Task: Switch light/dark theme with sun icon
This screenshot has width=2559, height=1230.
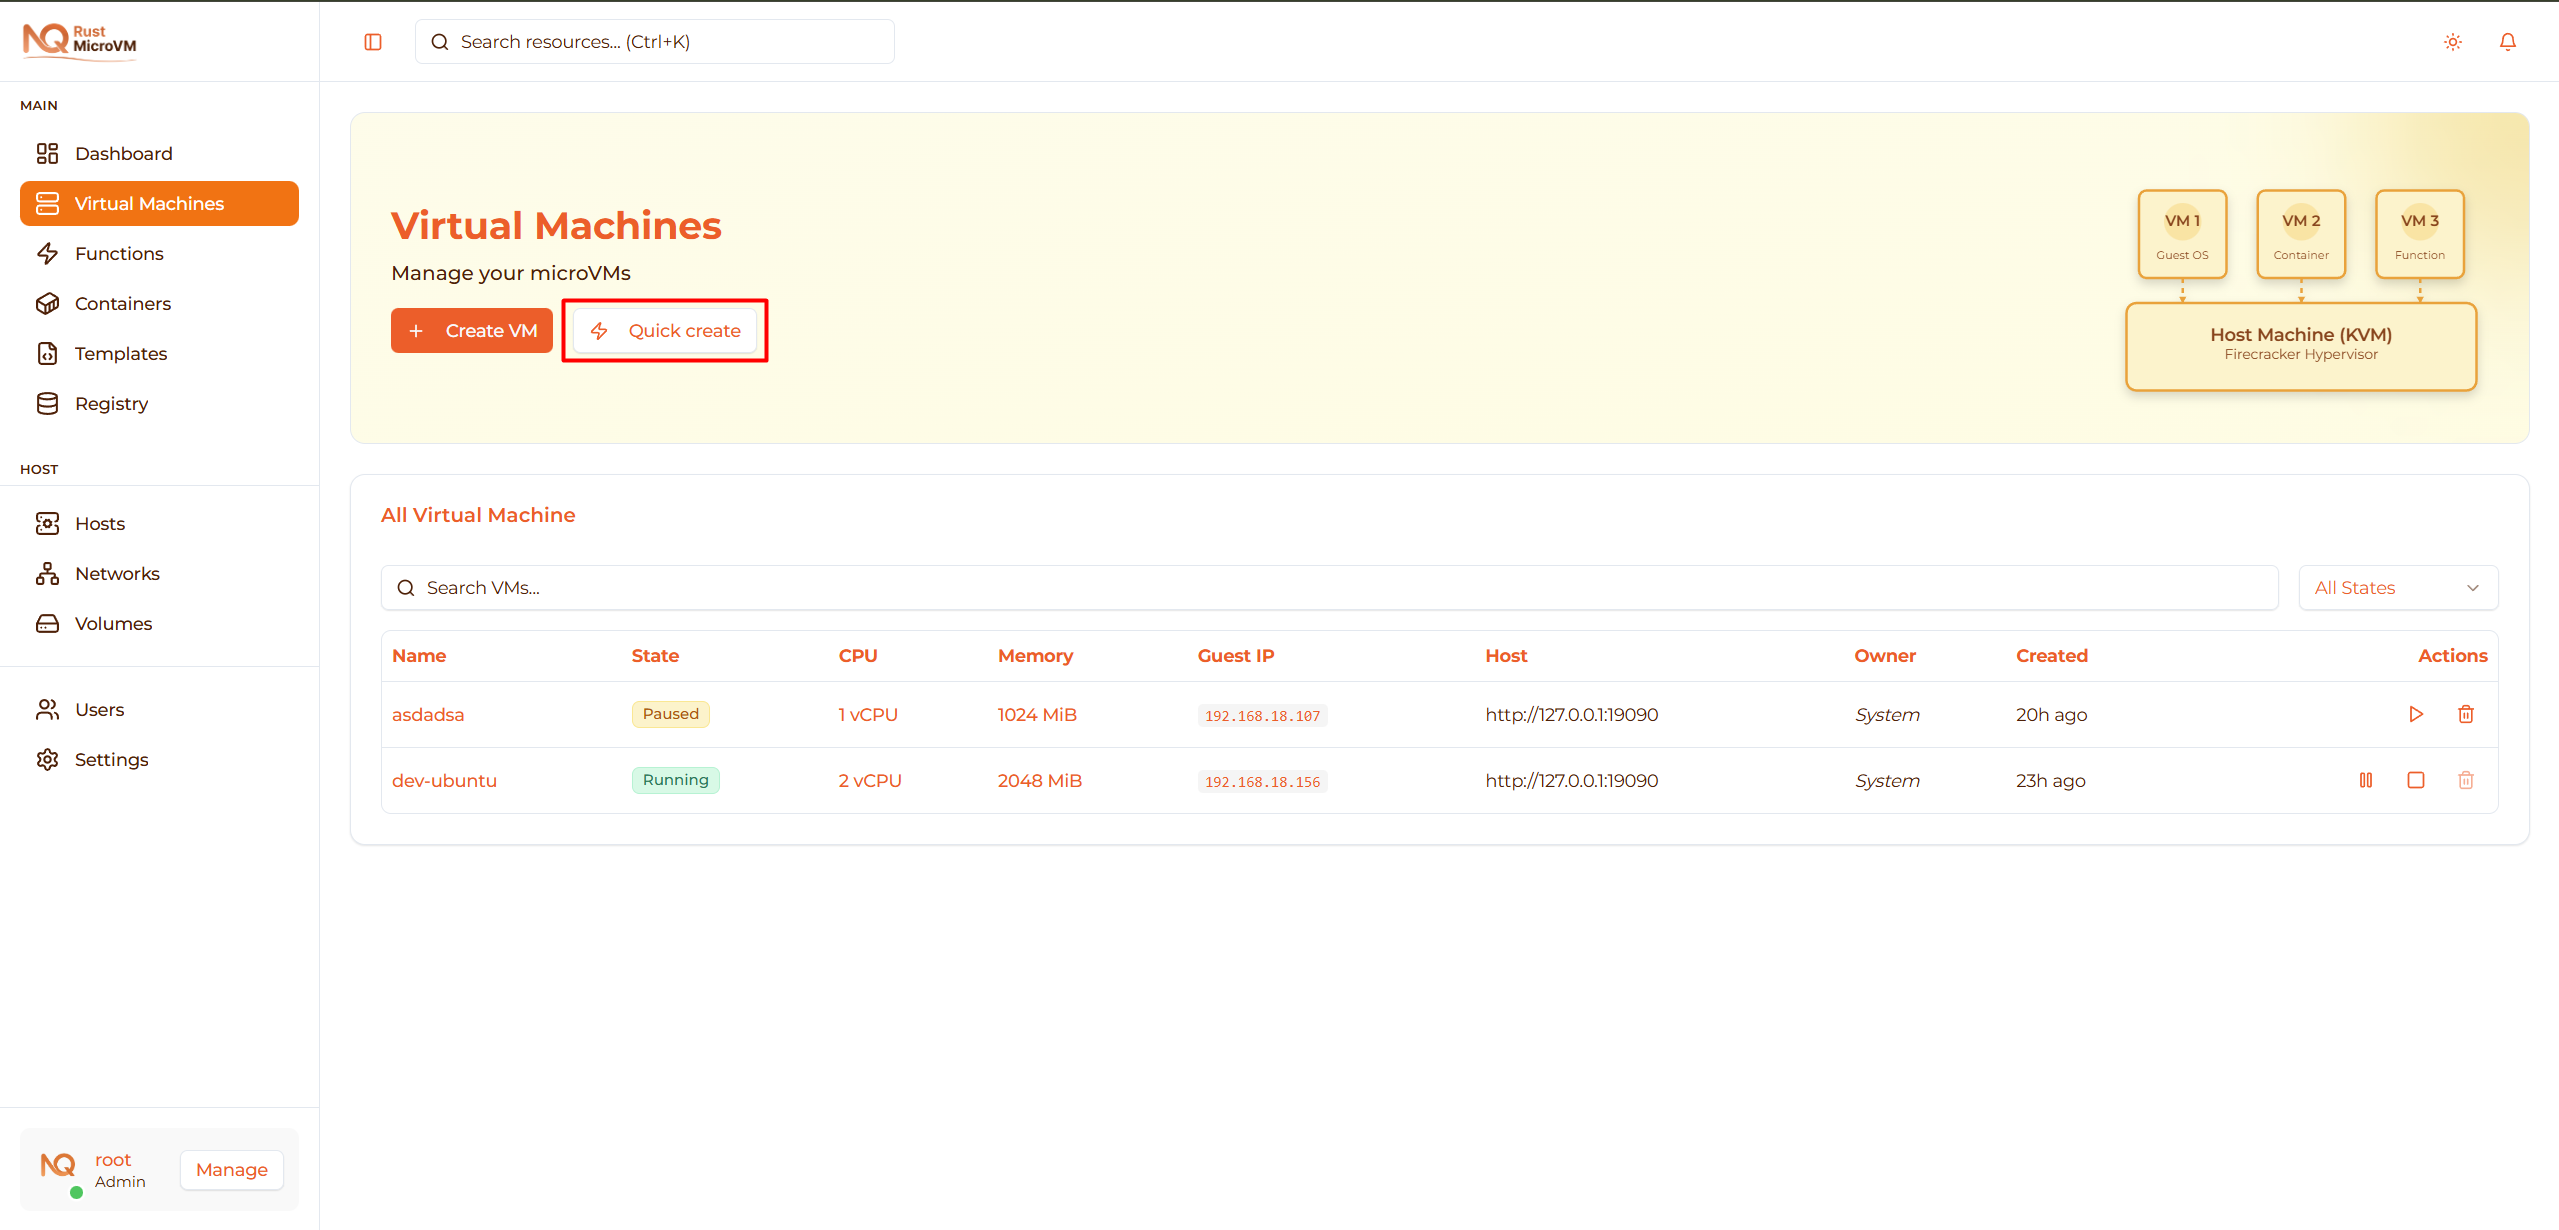Action: click(x=2452, y=42)
